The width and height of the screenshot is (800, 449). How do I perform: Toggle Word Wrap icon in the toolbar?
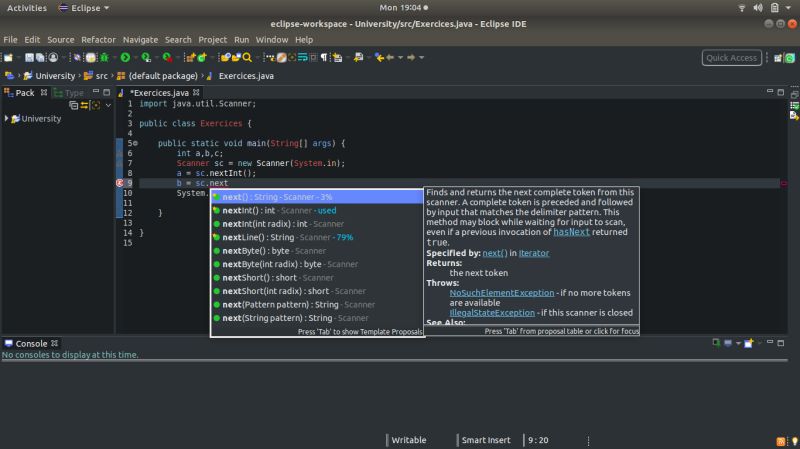(x=302, y=58)
